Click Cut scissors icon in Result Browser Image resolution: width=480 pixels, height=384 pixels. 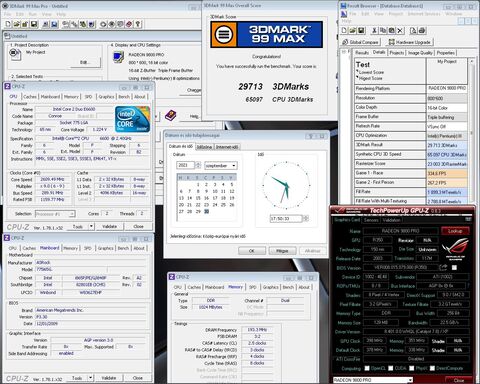pos(375,31)
